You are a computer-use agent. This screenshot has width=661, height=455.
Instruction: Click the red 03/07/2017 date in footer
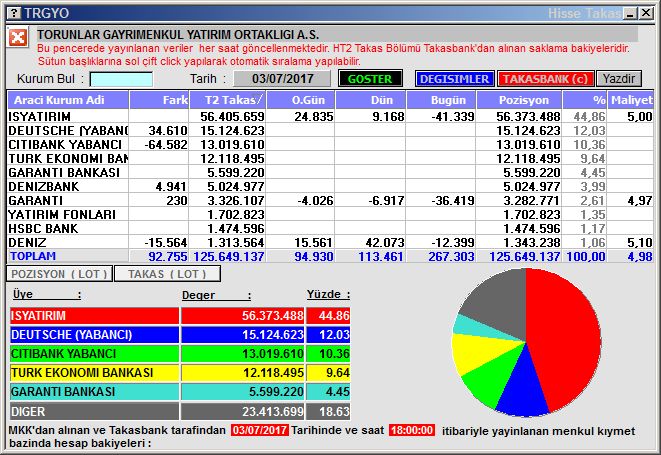point(260,430)
